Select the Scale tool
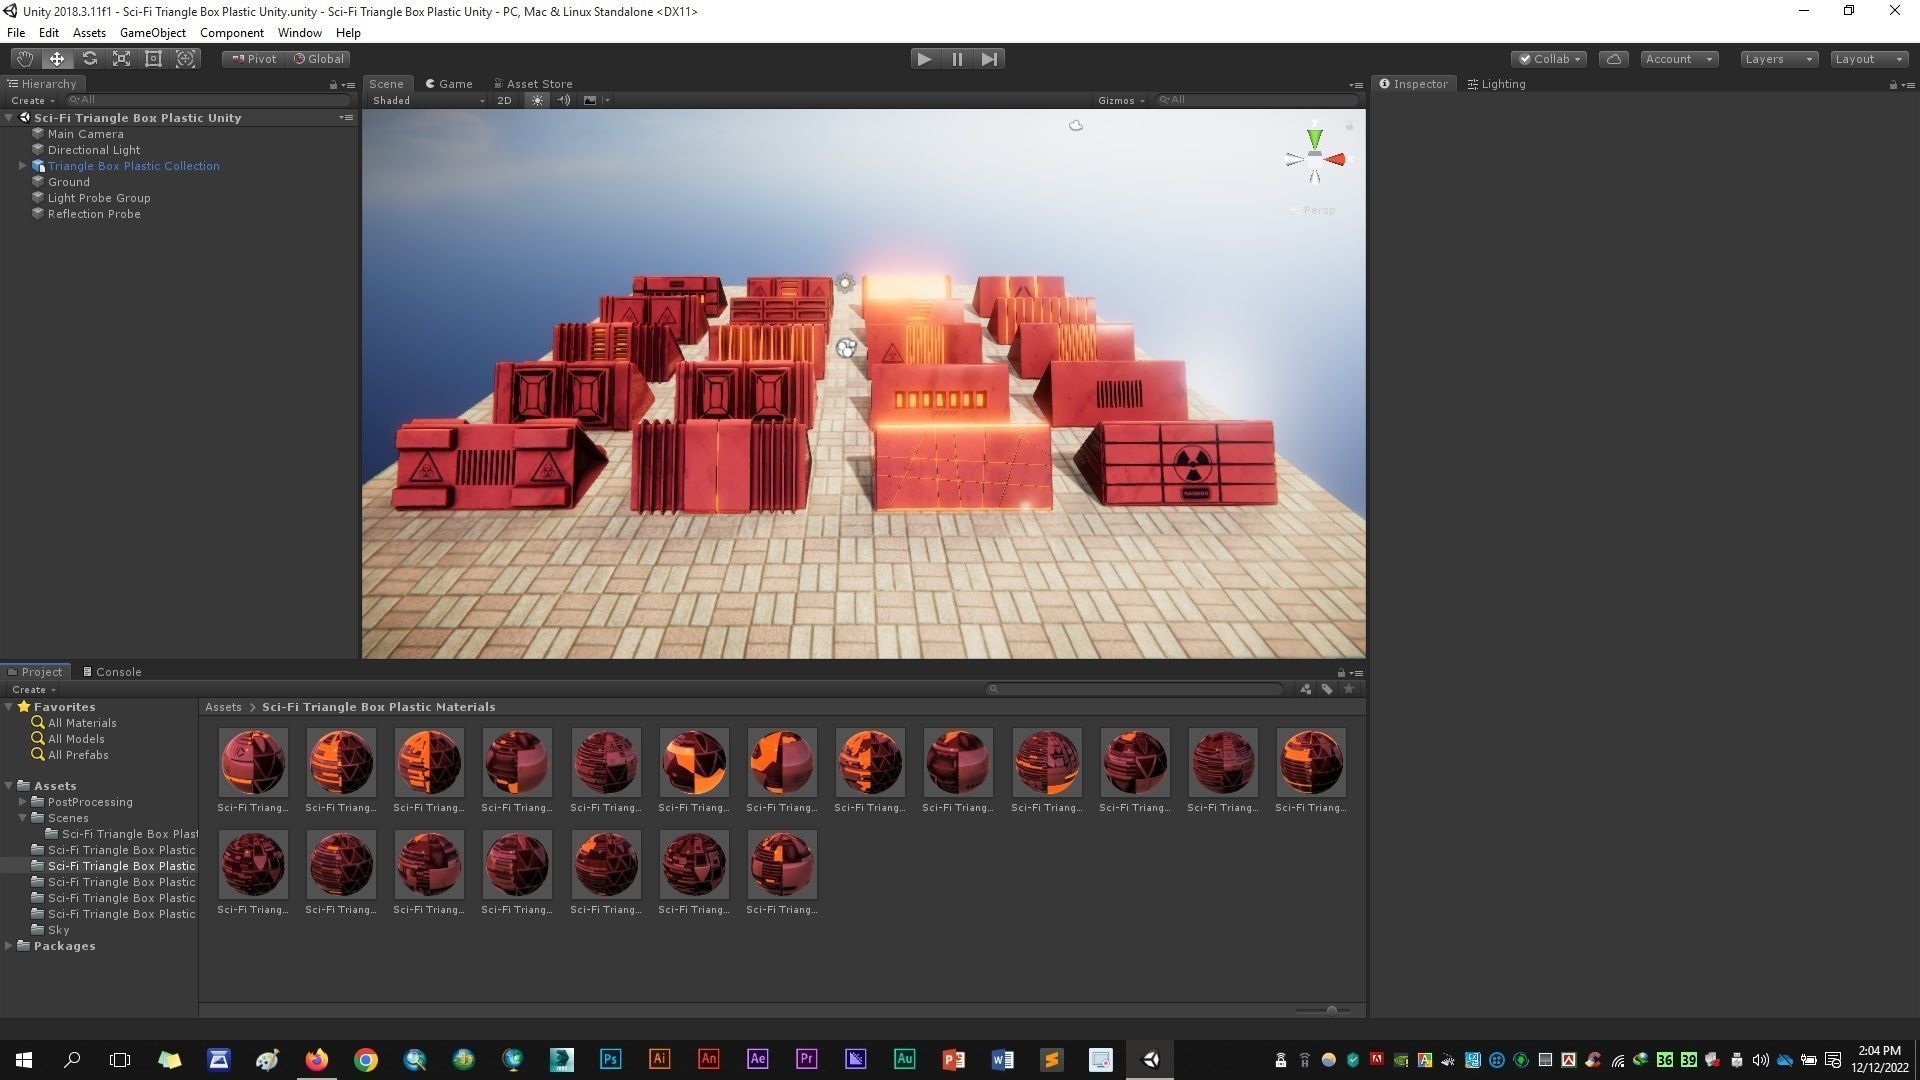Image resolution: width=1920 pixels, height=1080 pixels. [x=121, y=59]
